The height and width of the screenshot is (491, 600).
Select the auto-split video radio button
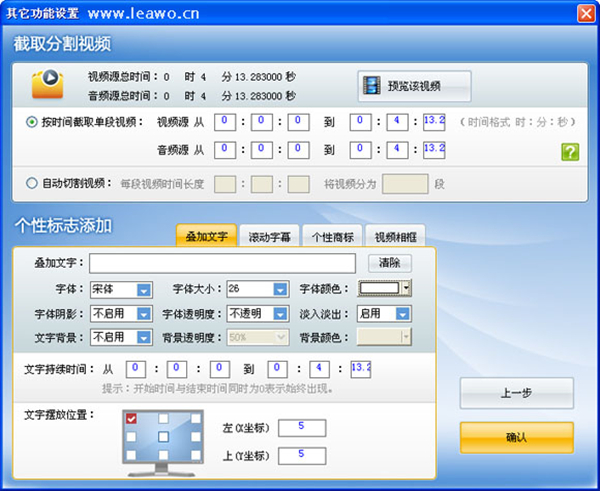(31, 183)
